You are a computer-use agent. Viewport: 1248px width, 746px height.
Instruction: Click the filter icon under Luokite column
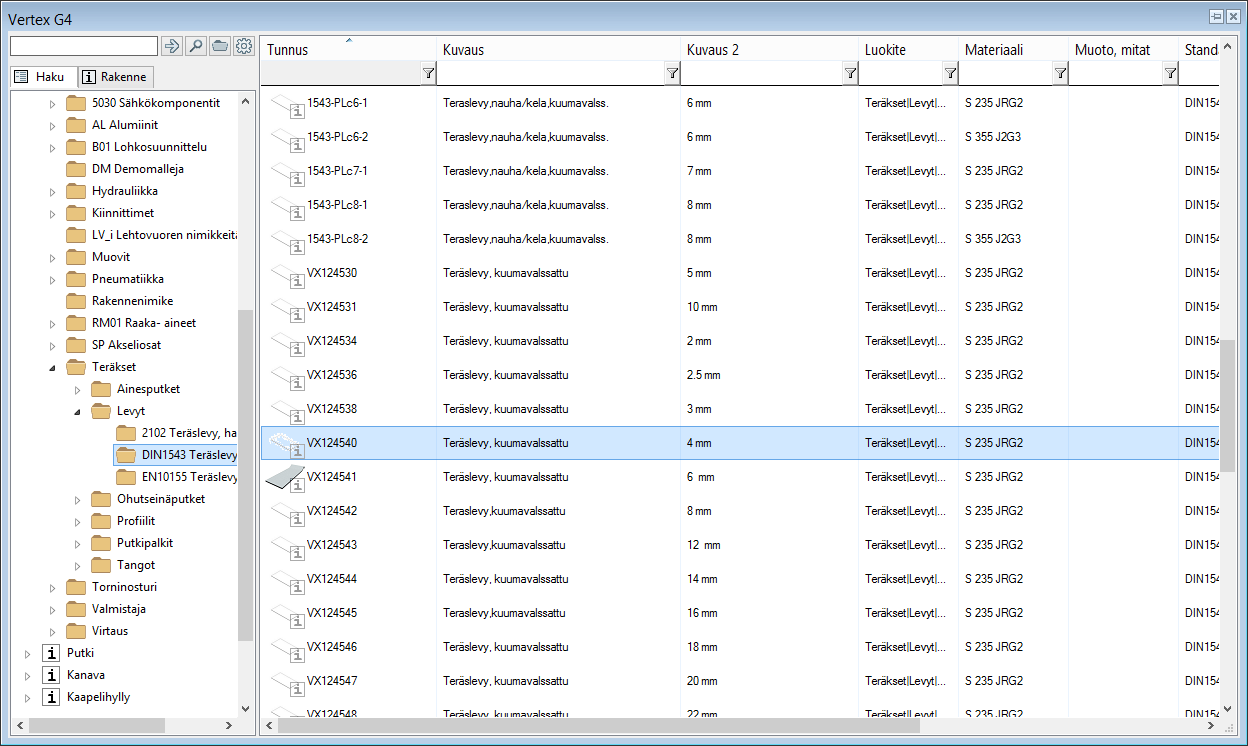click(x=950, y=73)
